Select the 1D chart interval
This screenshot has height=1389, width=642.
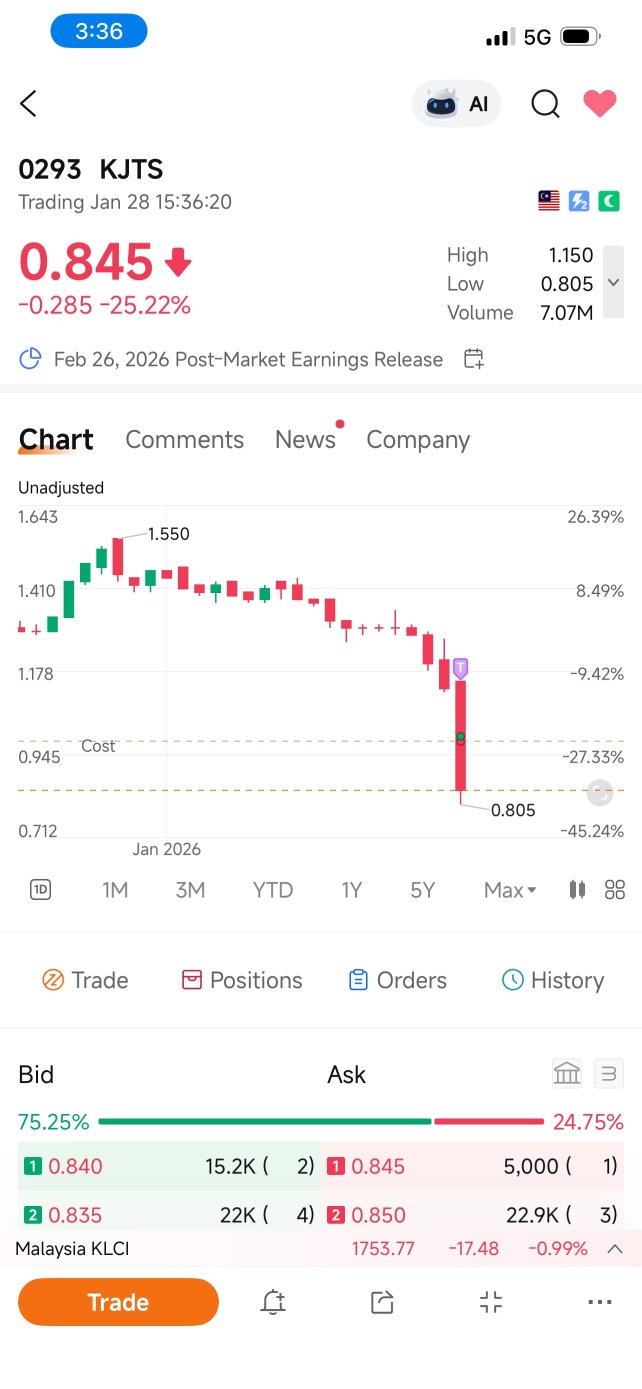point(40,889)
